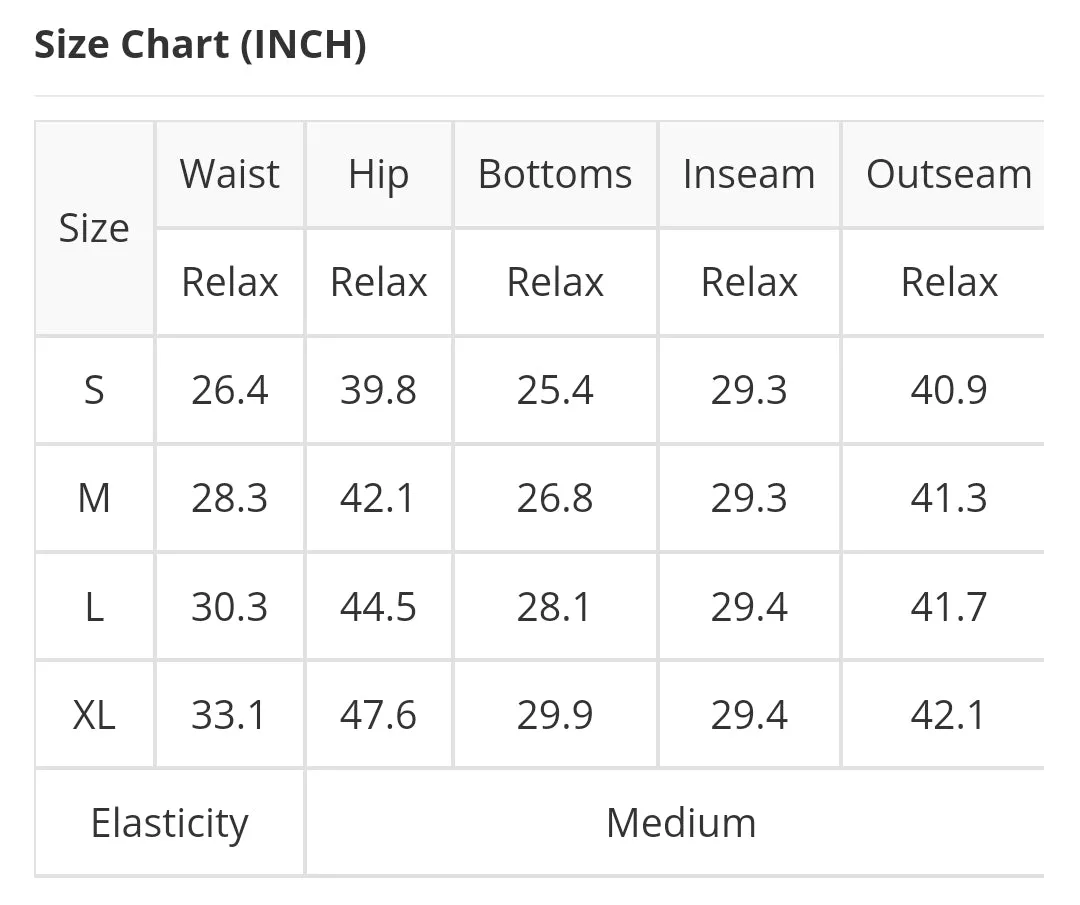
Task: Click Relax under the Waist header
Action: (229, 282)
